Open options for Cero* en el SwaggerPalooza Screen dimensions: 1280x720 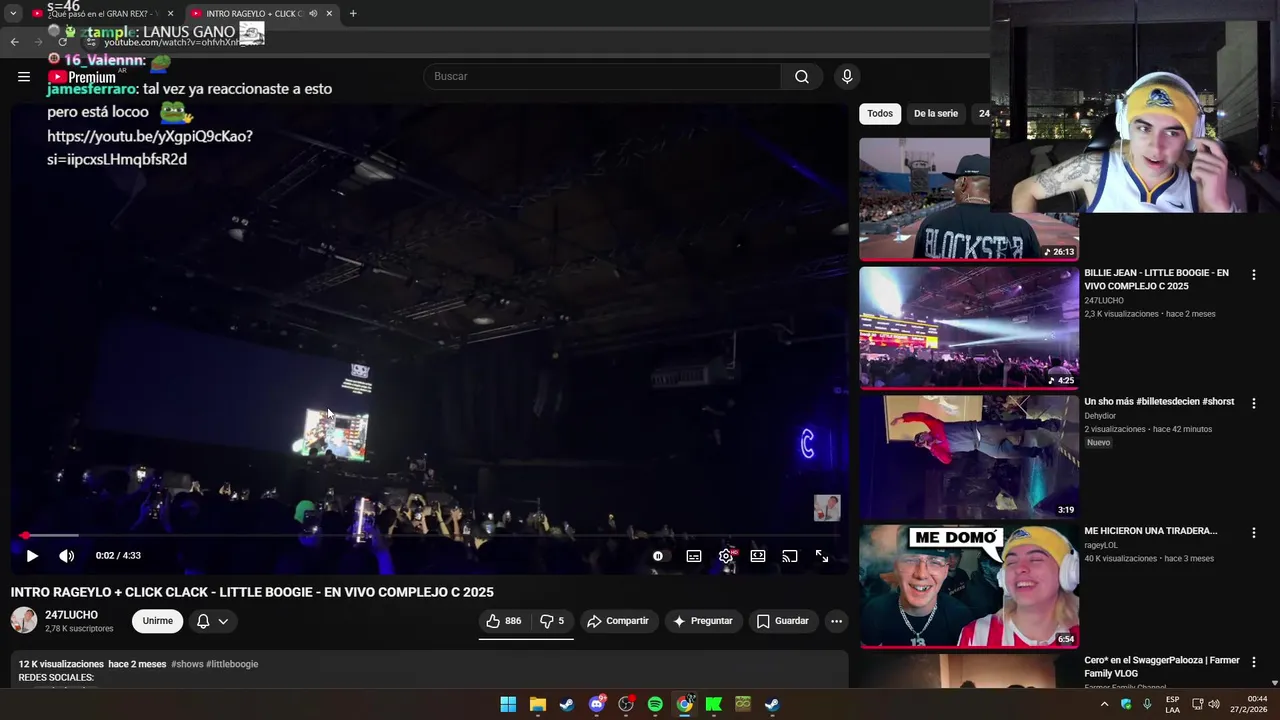[1253, 662]
